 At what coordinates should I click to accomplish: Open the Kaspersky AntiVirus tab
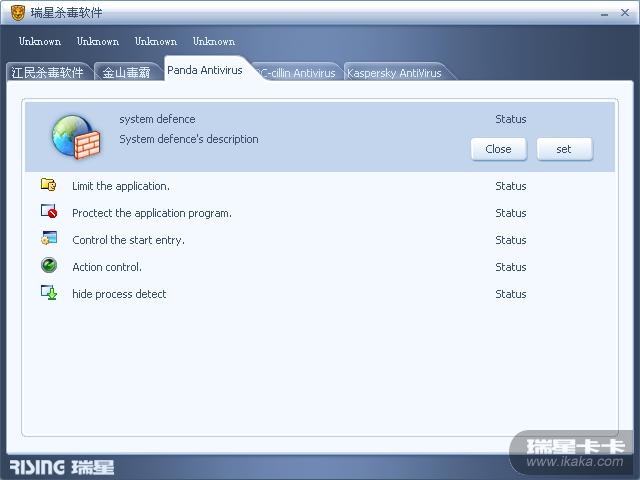click(x=394, y=73)
